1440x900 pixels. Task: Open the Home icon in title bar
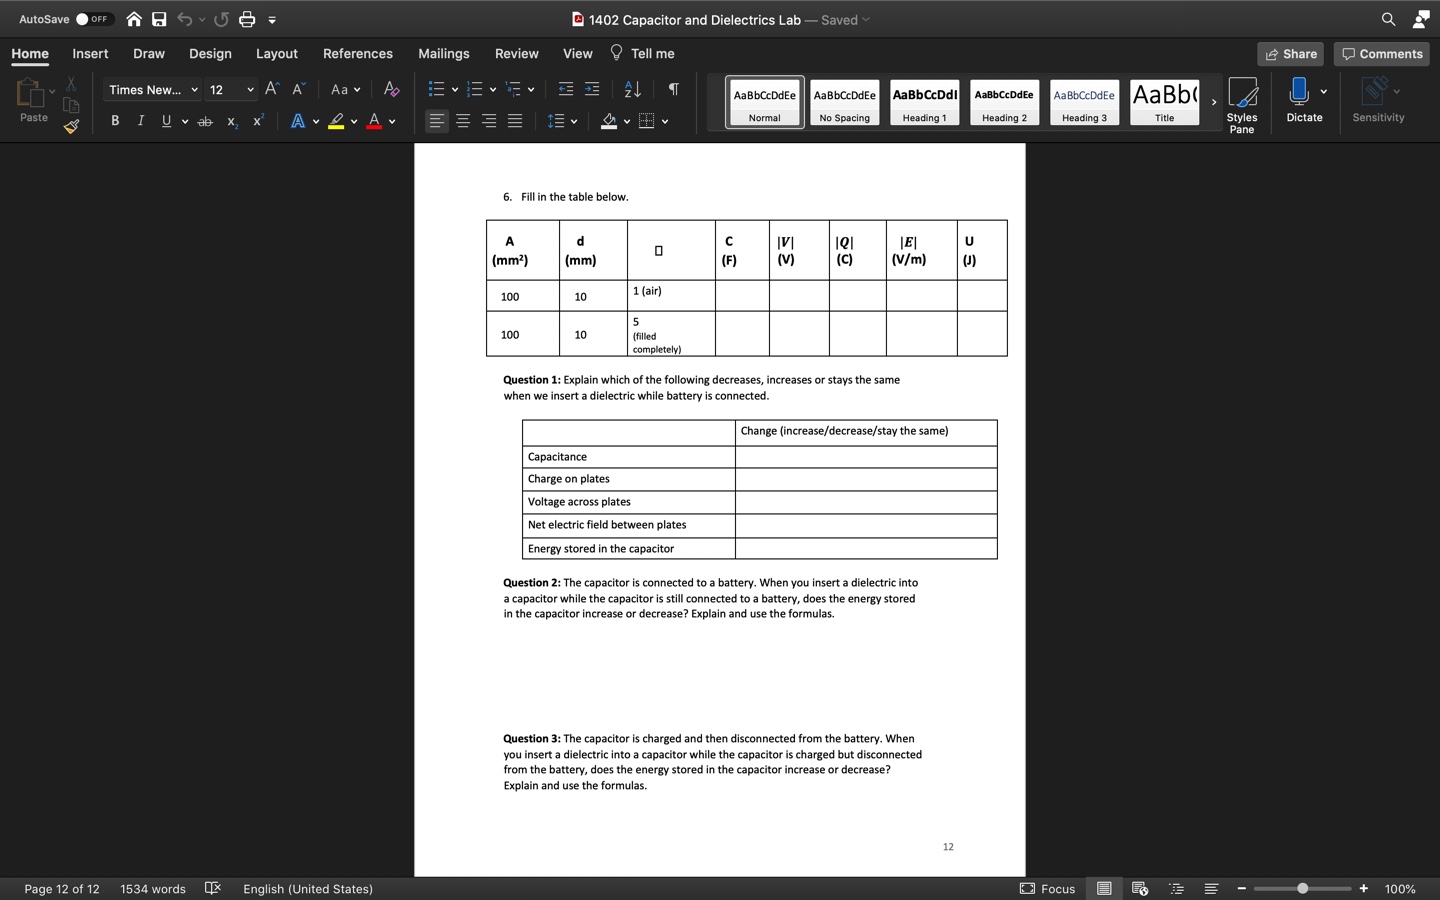[x=133, y=19]
